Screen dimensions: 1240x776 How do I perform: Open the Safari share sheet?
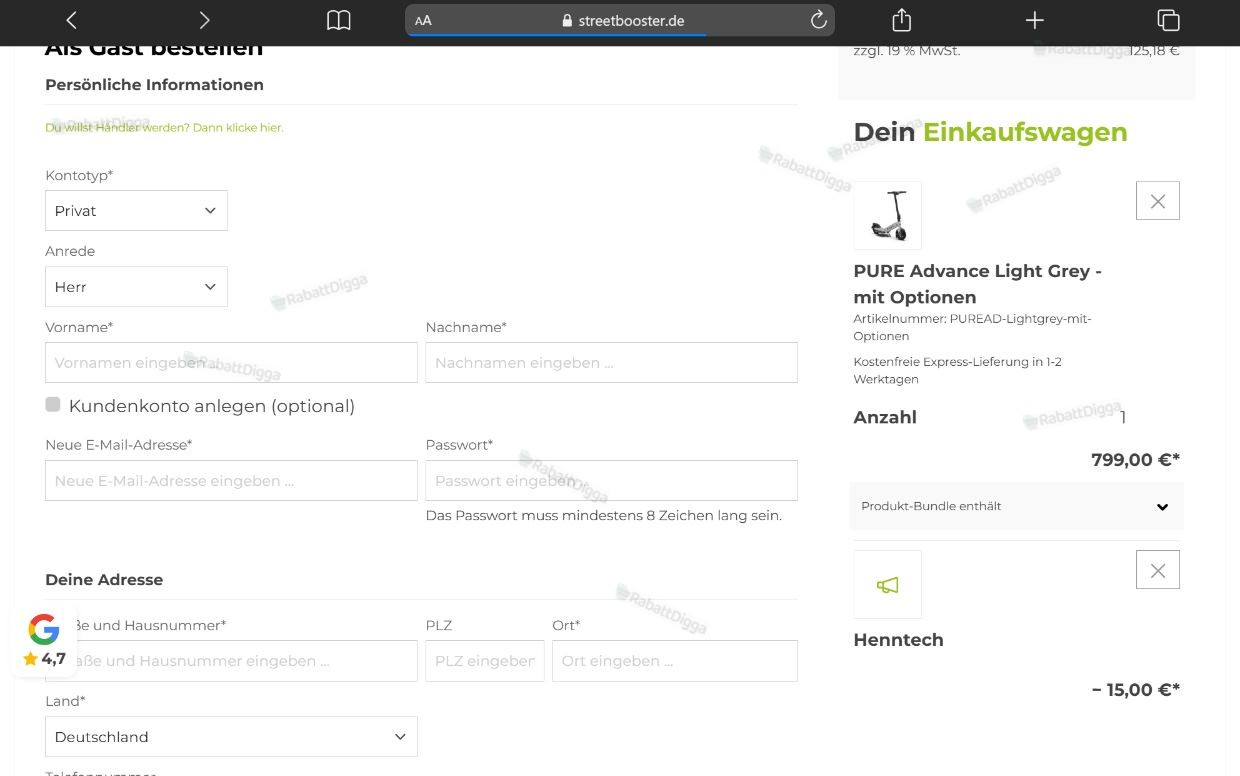(x=901, y=19)
